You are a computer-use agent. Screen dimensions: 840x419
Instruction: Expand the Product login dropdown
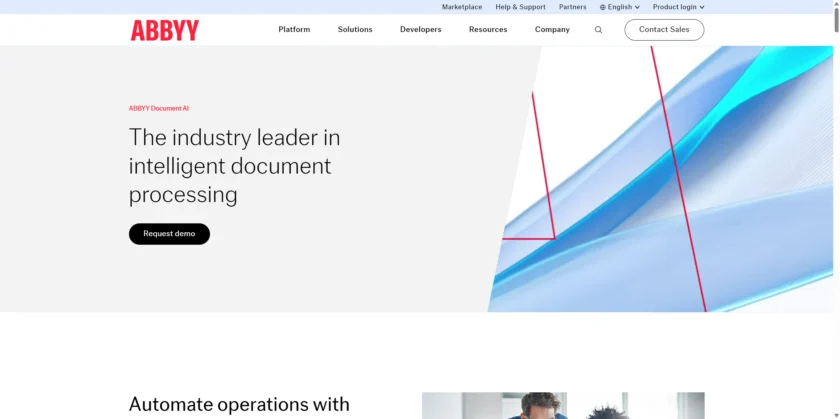(x=678, y=7)
